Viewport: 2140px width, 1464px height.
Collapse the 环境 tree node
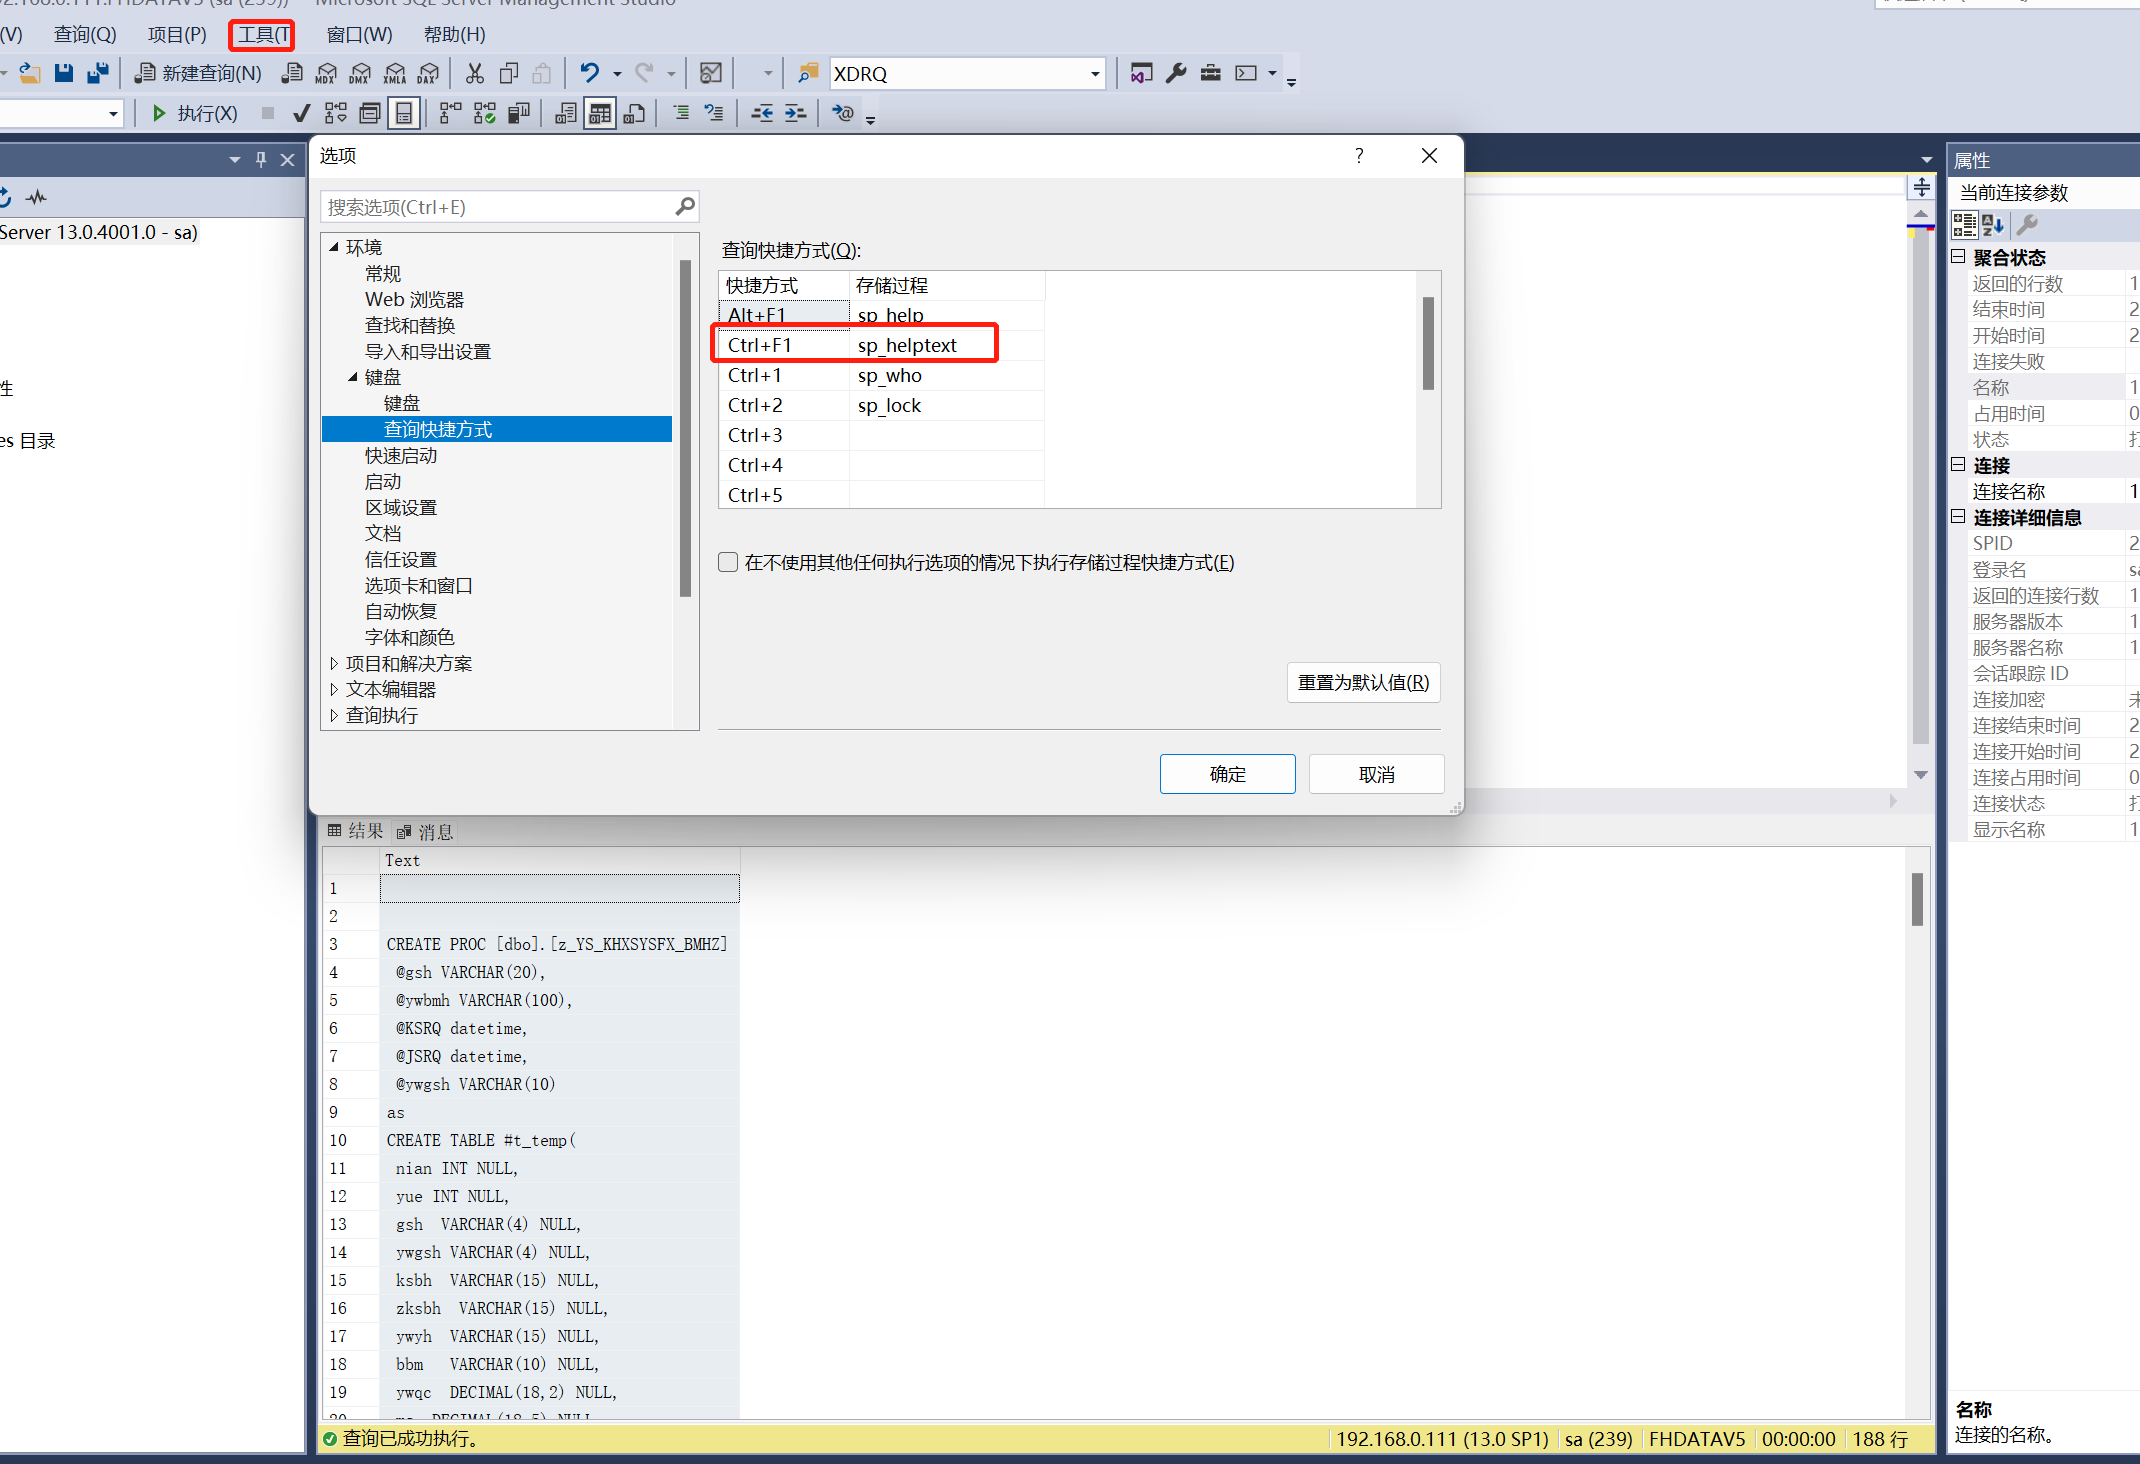(334, 247)
